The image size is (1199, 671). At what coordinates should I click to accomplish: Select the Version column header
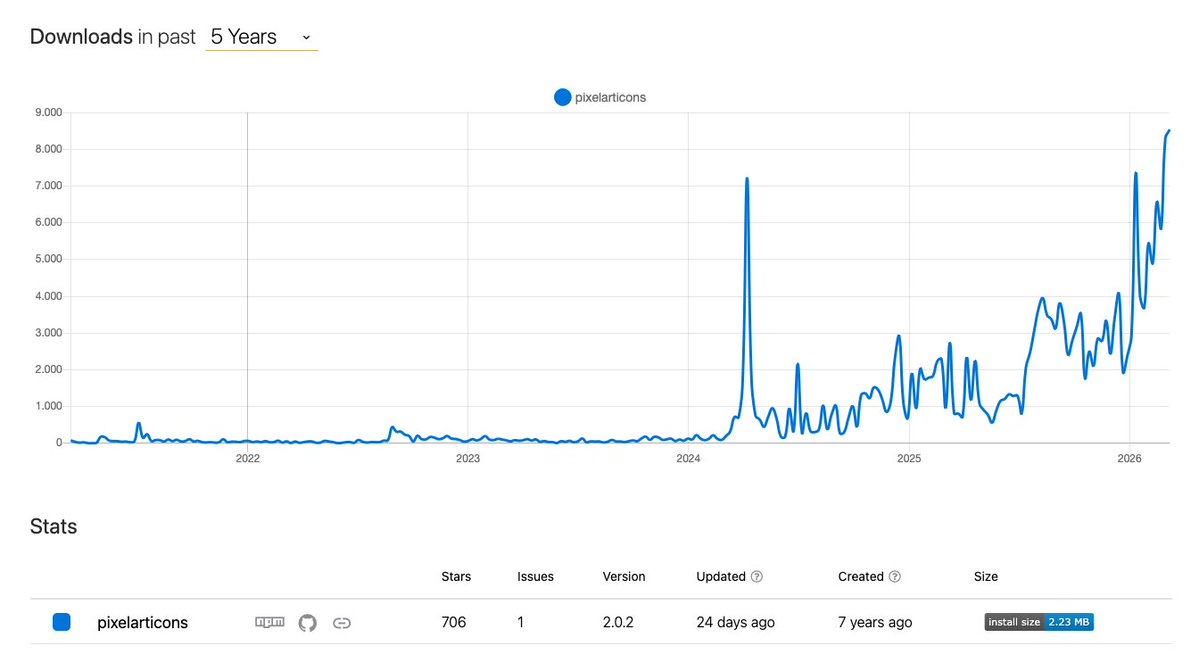(x=624, y=576)
